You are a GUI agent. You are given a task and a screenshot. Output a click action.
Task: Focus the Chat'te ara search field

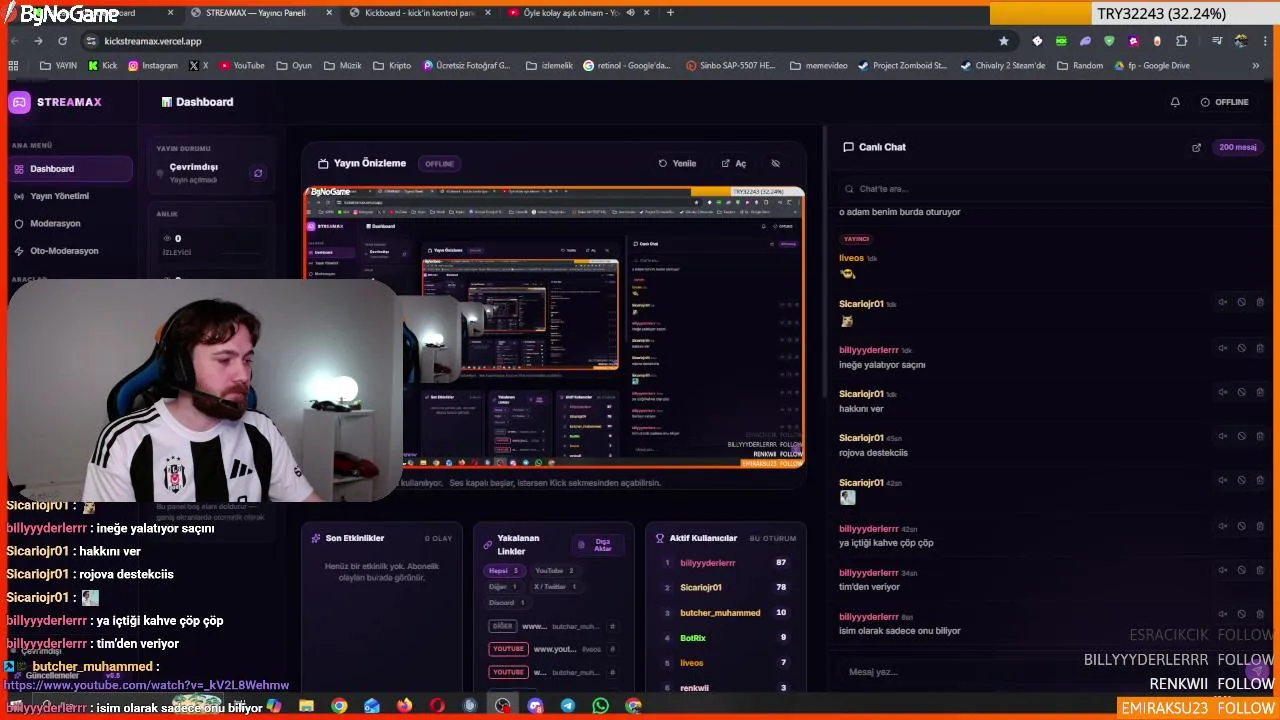pyautogui.click(x=1048, y=189)
